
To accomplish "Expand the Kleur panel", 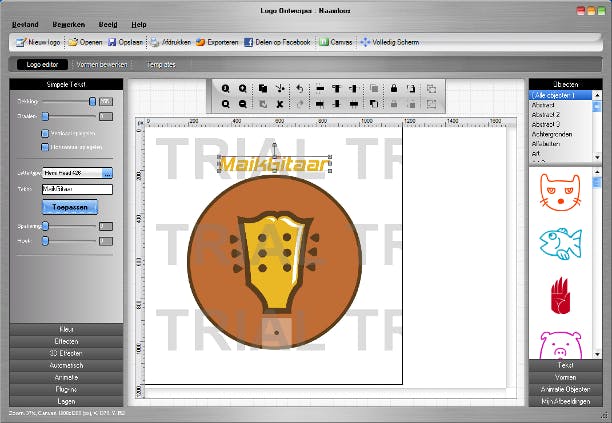I will tap(66, 329).
